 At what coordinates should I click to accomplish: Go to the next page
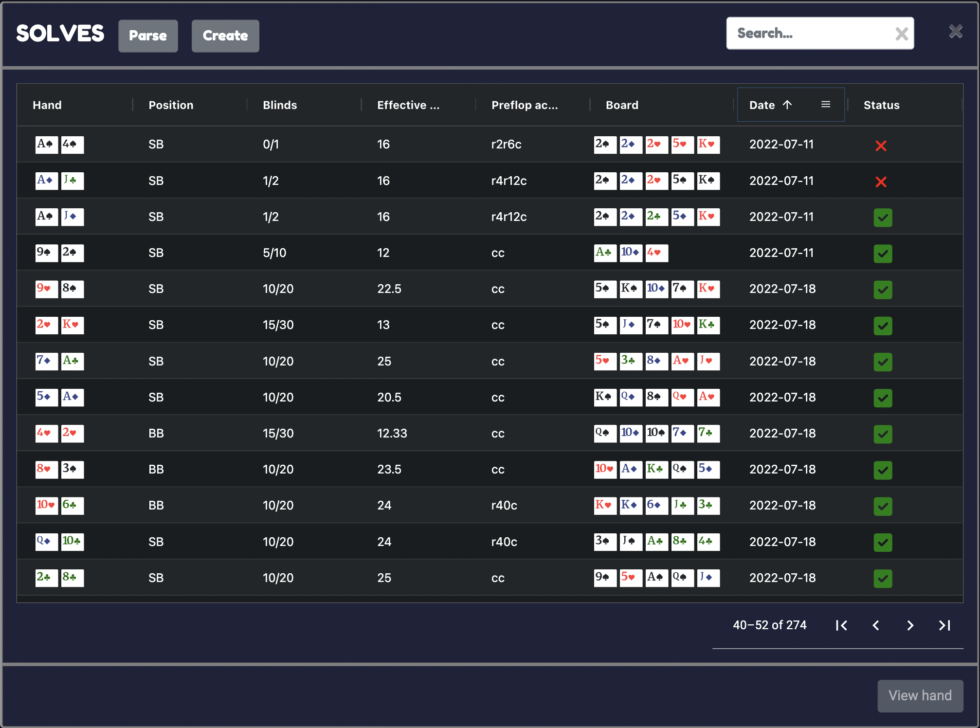pyautogui.click(x=910, y=625)
